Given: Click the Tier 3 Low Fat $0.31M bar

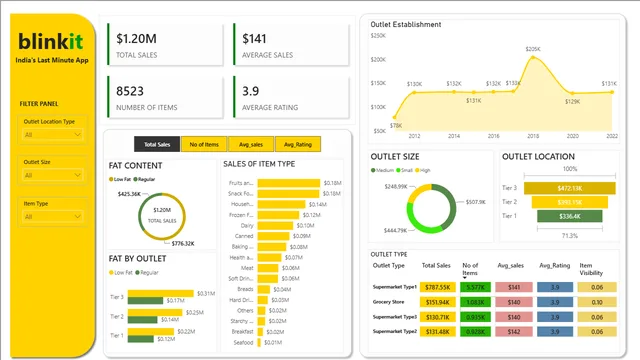Looking at the screenshot, I should pos(160,293).
